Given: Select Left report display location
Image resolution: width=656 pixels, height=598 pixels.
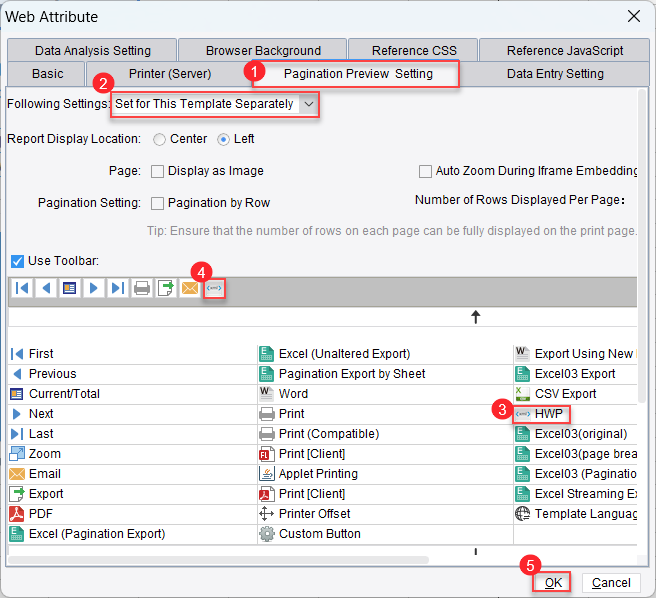Looking at the screenshot, I should [223, 139].
